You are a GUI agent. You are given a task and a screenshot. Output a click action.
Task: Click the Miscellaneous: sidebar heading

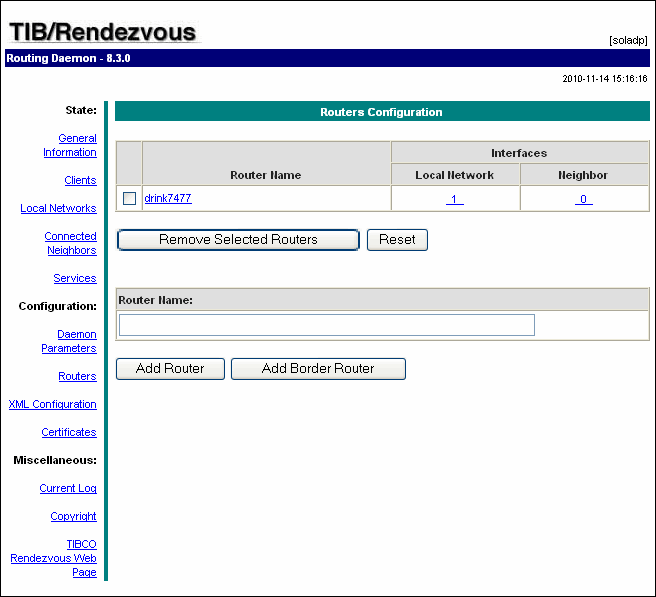click(55, 460)
